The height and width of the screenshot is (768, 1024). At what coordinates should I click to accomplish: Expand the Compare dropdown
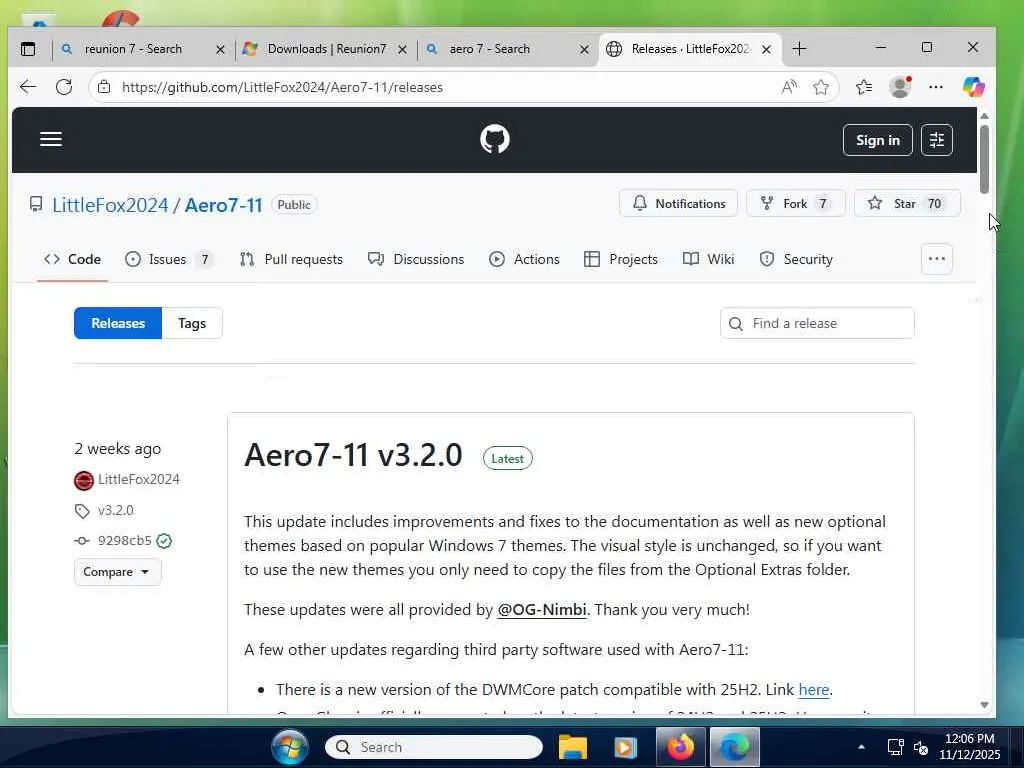[x=118, y=572]
